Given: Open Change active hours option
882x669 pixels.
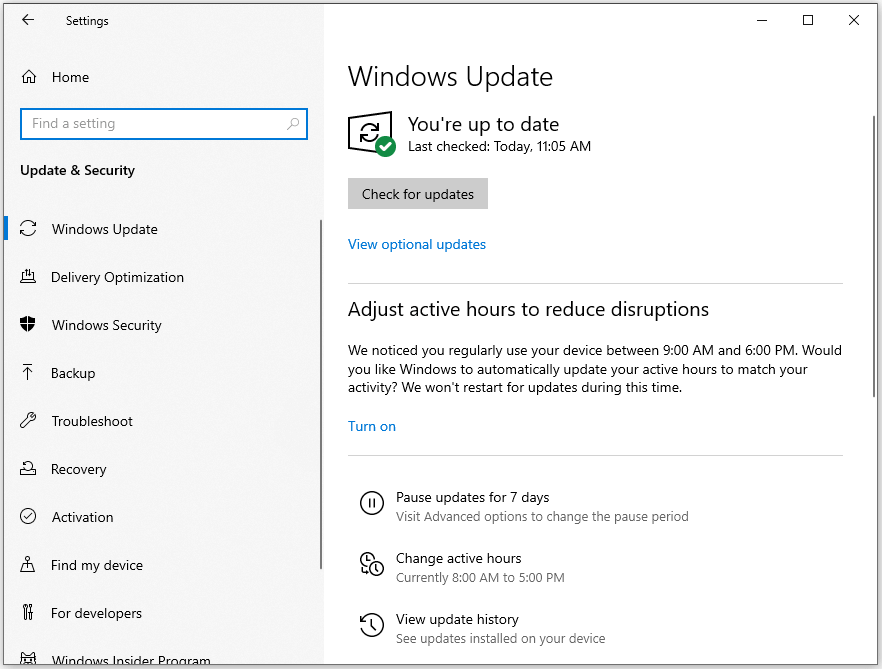Looking at the screenshot, I should point(458,558).
